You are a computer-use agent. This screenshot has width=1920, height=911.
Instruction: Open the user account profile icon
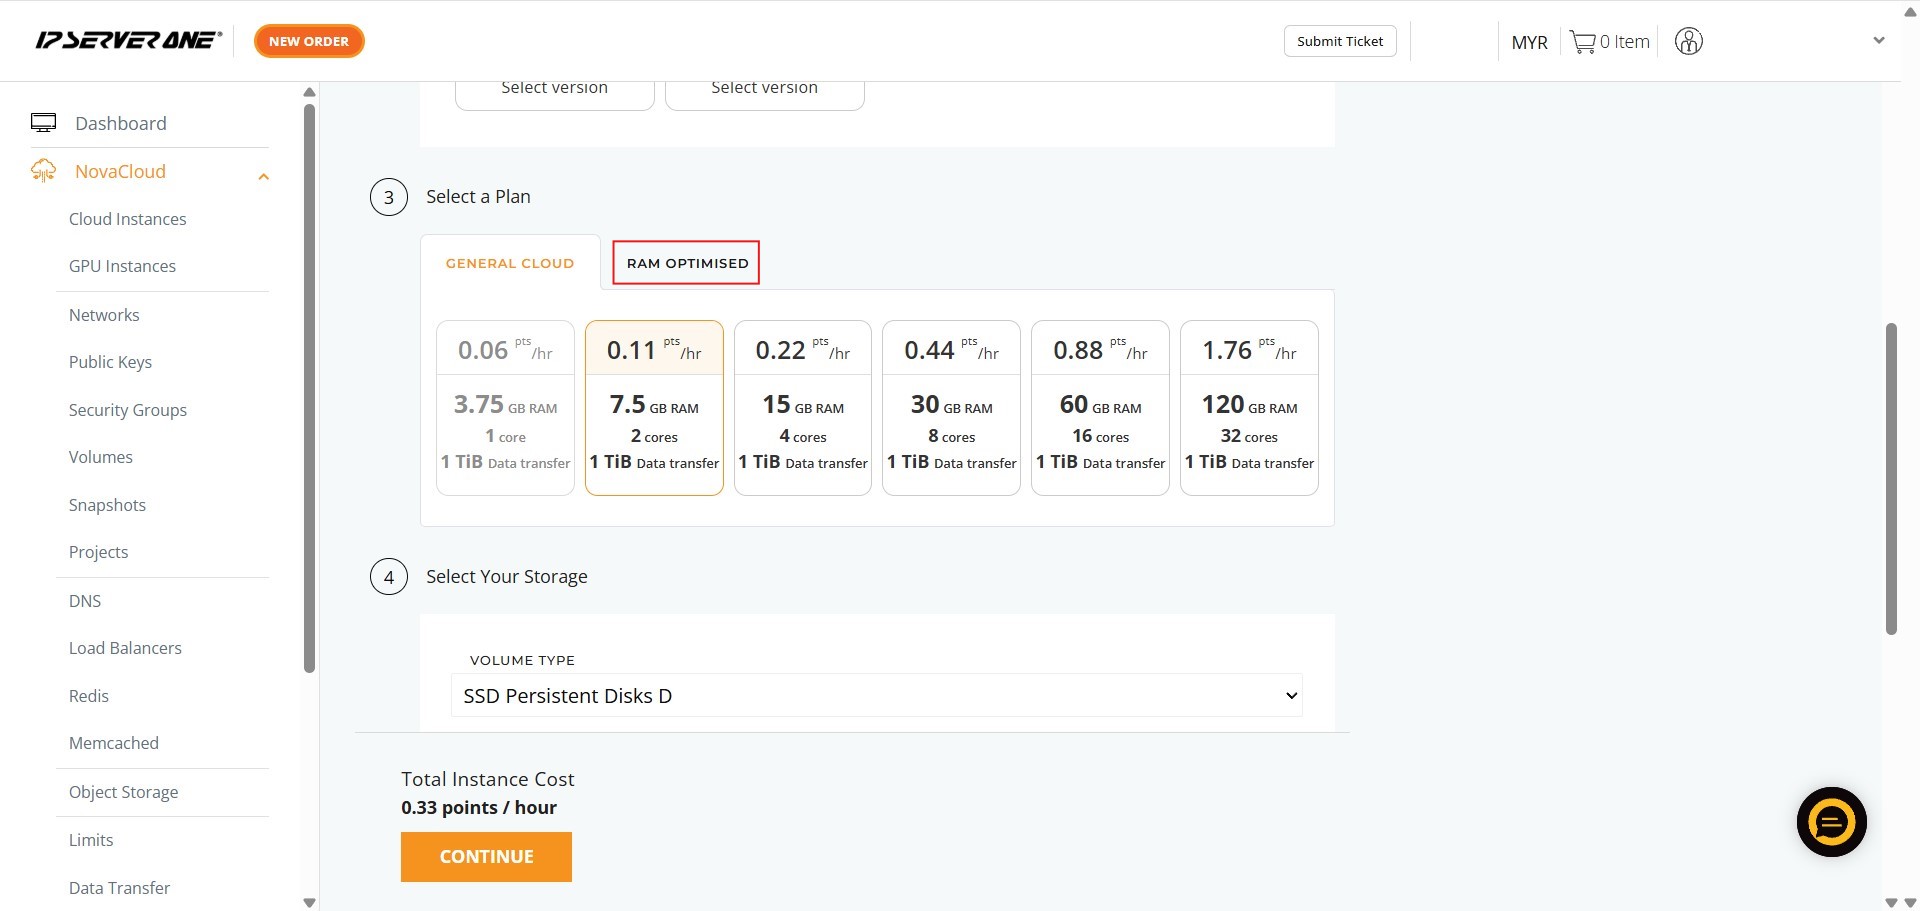click(1688, 42)
